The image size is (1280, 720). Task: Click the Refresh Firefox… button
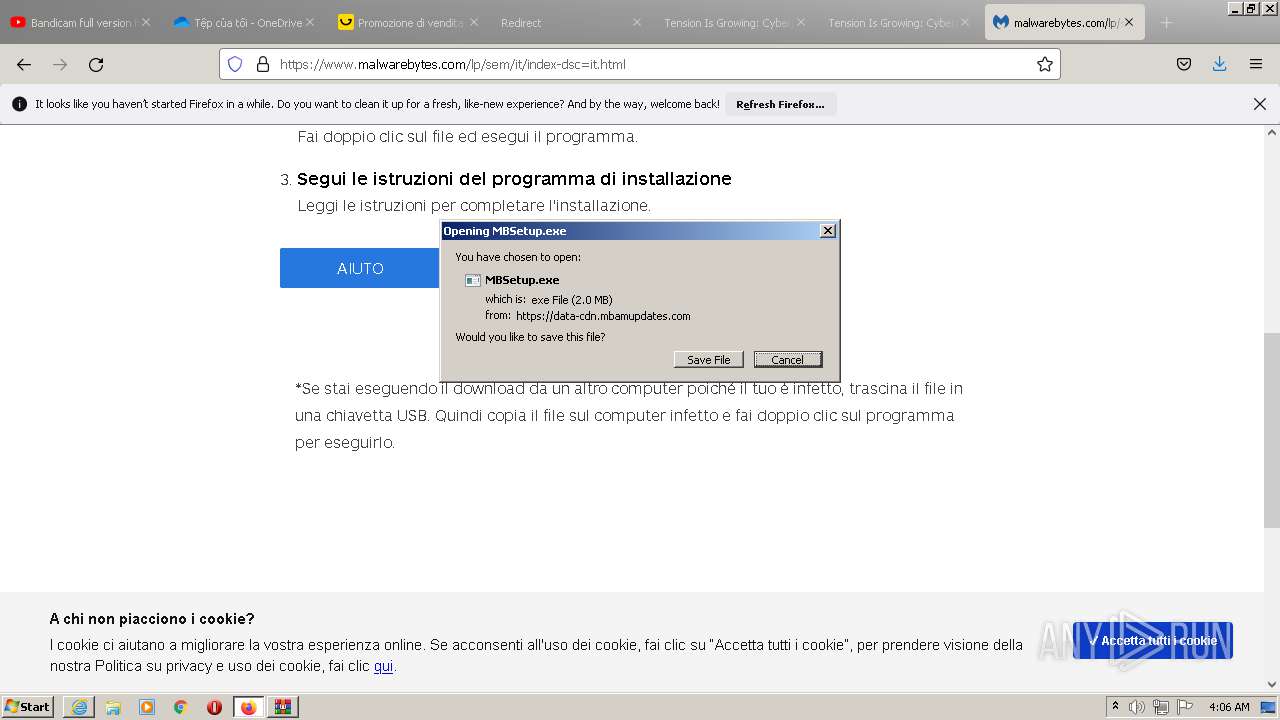(x=780, y=104)
